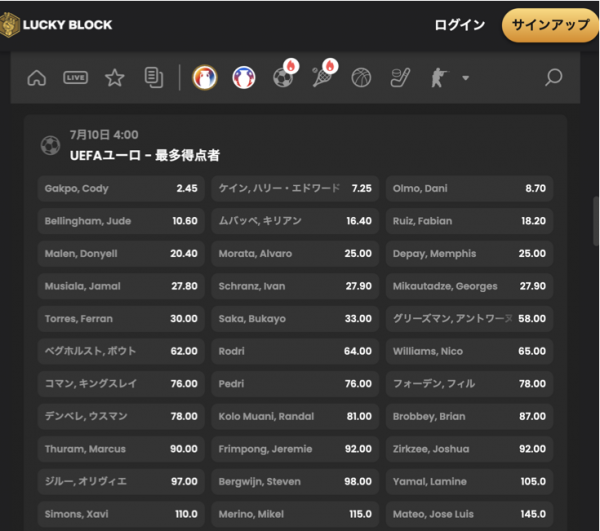Open the search magnifier icon
Screen dimensions: 600x531
point(553,78)
